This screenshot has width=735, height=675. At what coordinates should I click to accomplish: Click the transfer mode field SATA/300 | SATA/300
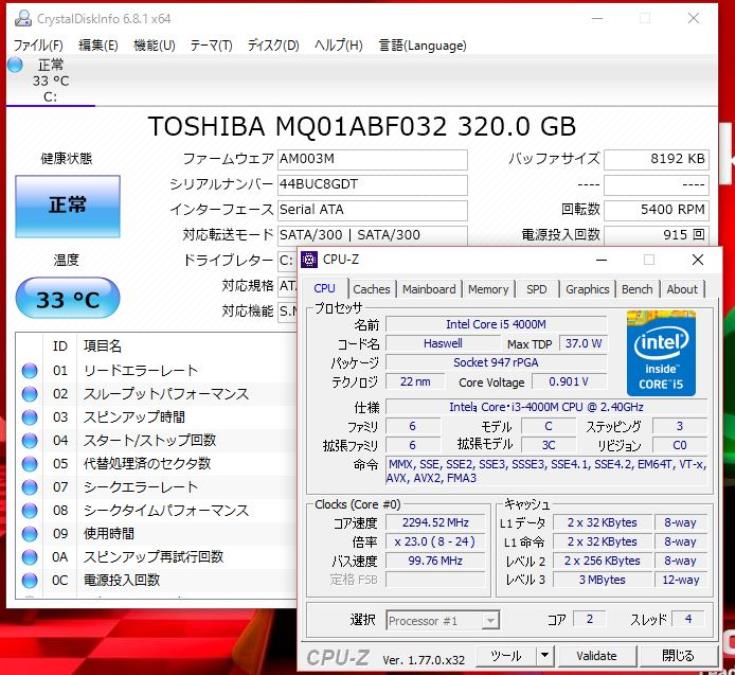pos(372,235)
